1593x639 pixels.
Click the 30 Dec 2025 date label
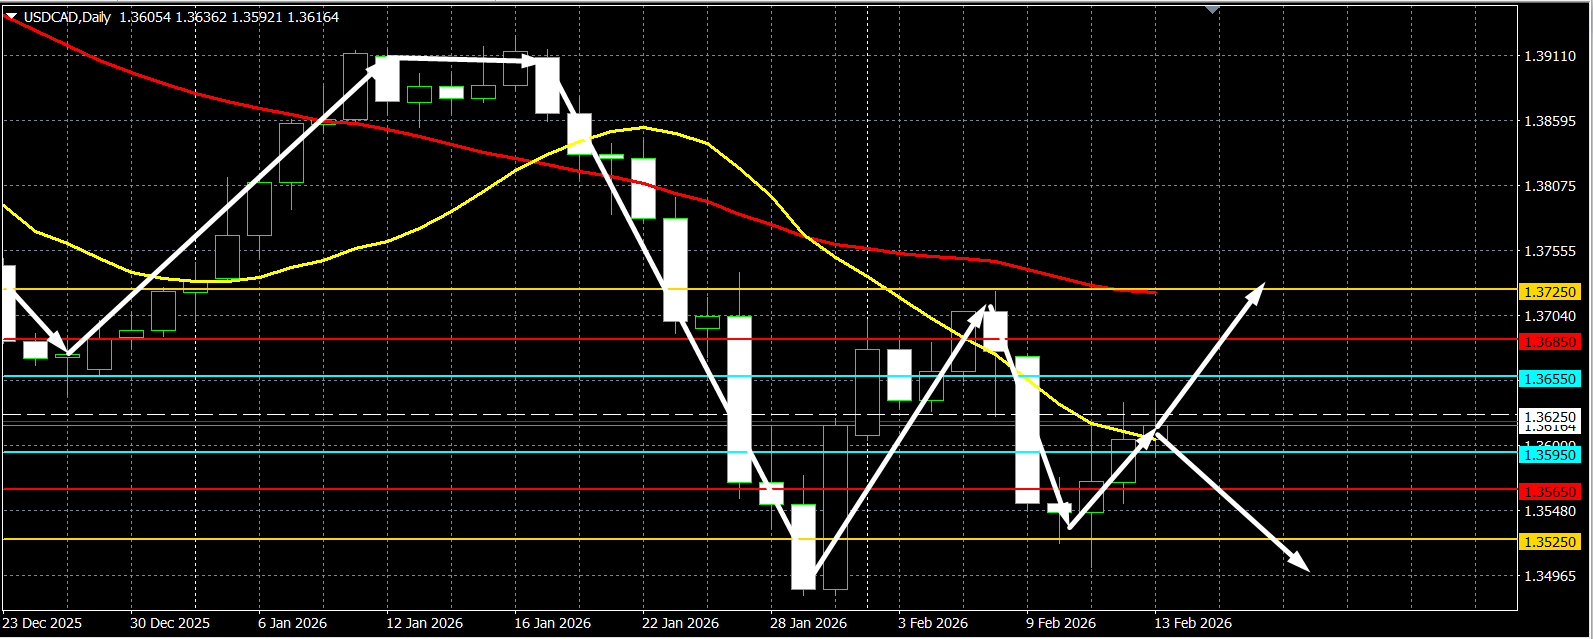pyautogui.click(x=170, y=623)
